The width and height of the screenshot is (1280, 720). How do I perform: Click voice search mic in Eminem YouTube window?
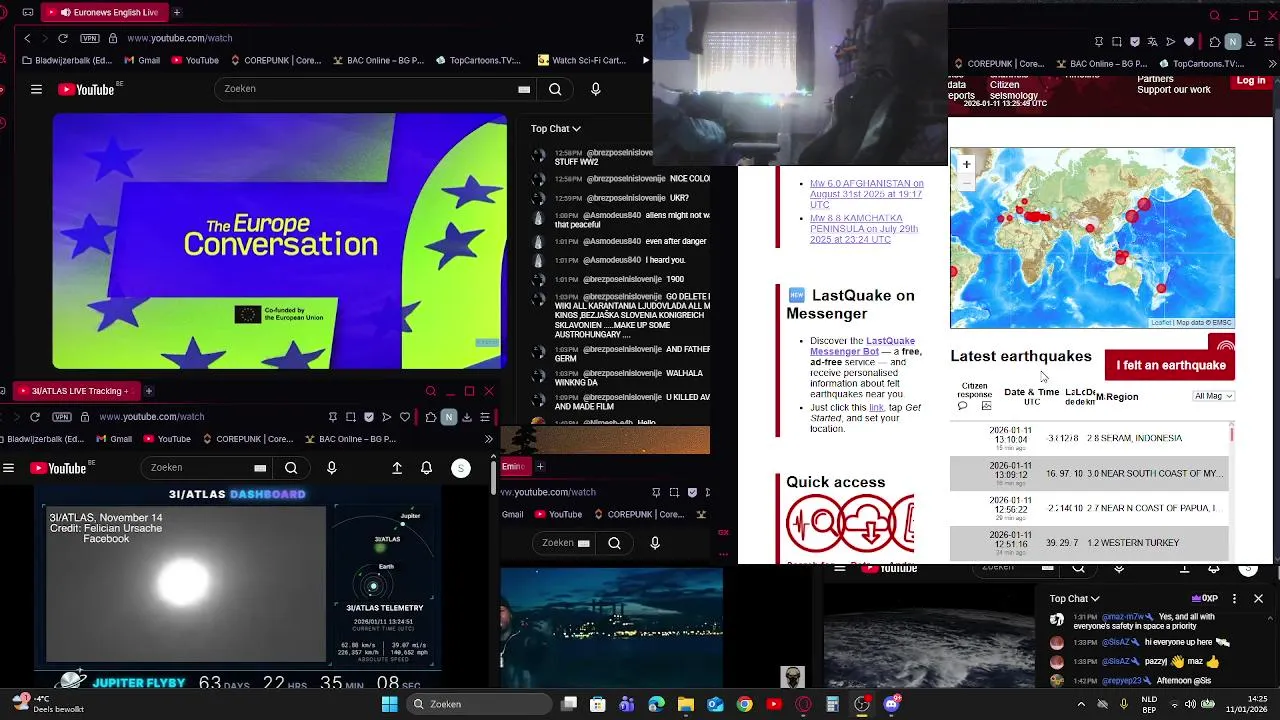655,543
